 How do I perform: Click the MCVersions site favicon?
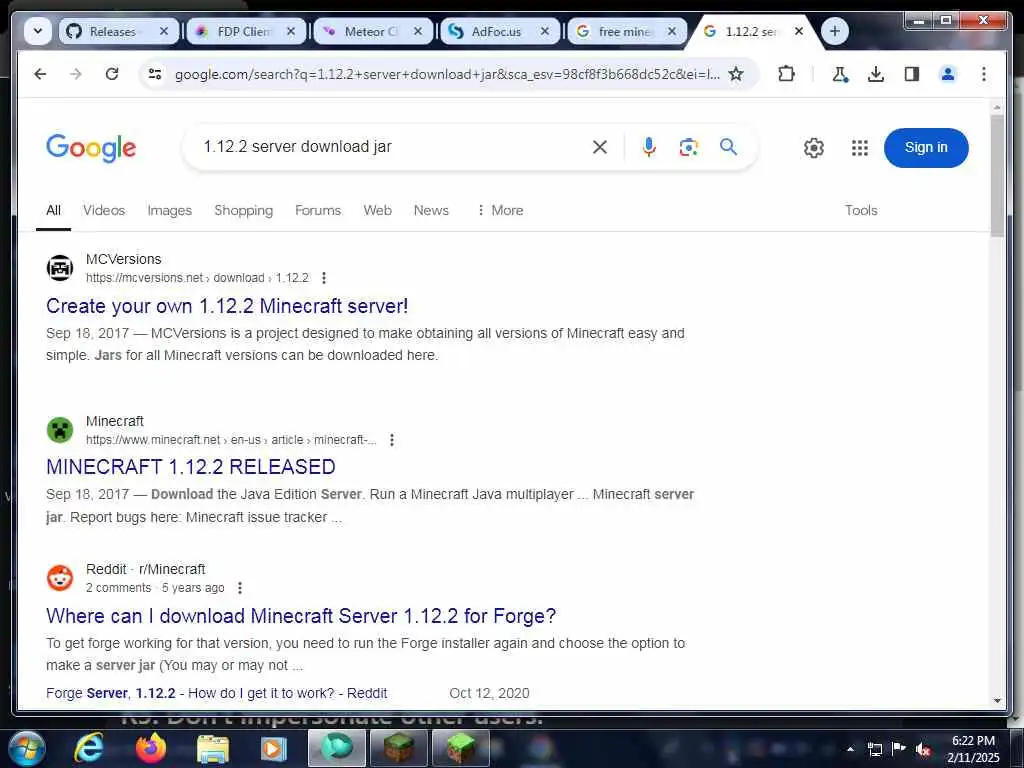(60, 268)
